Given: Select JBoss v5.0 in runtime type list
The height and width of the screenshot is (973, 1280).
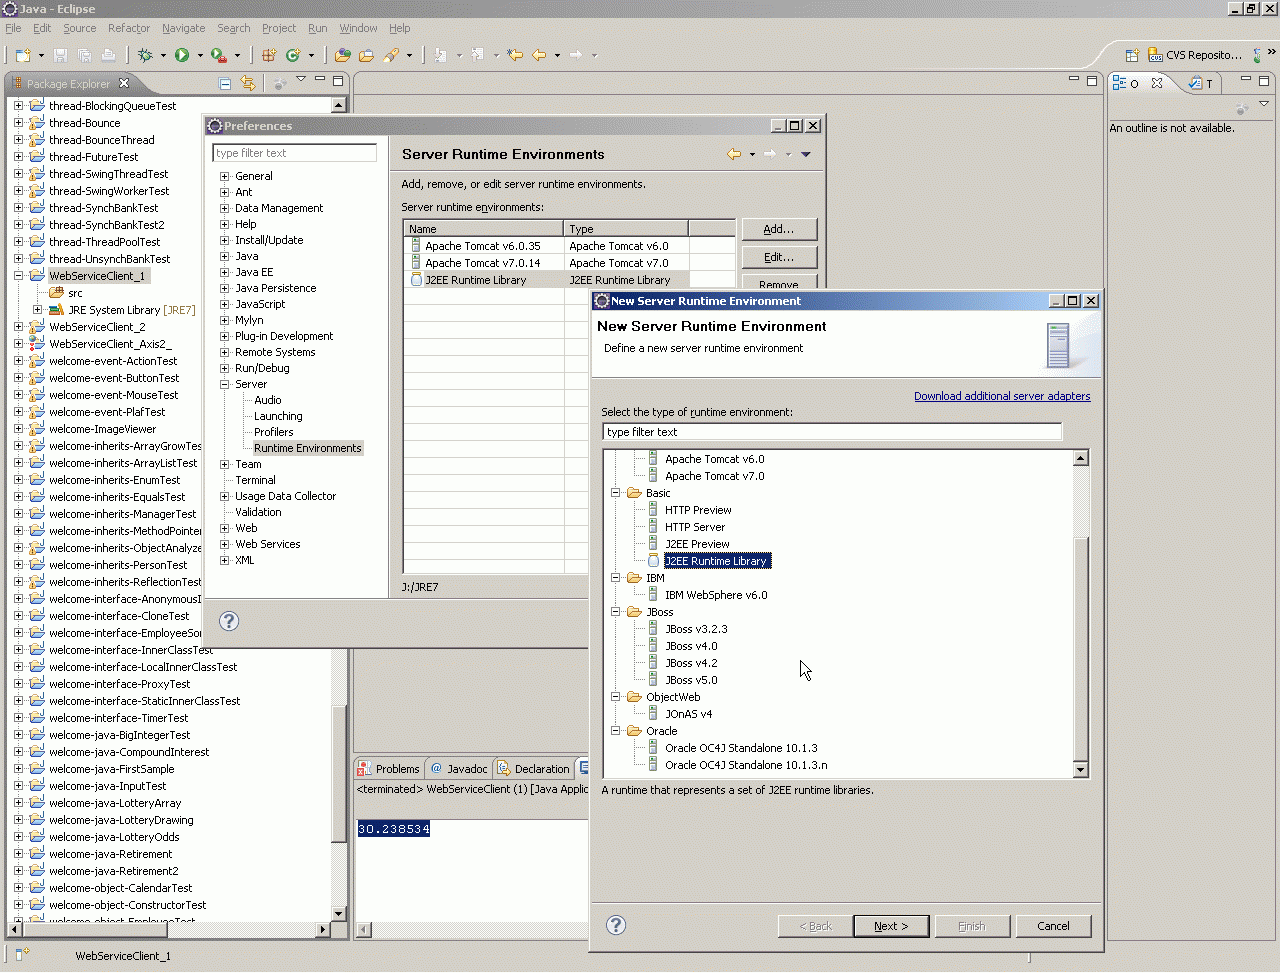Looking at the screenshot, I should coord(691,680).
